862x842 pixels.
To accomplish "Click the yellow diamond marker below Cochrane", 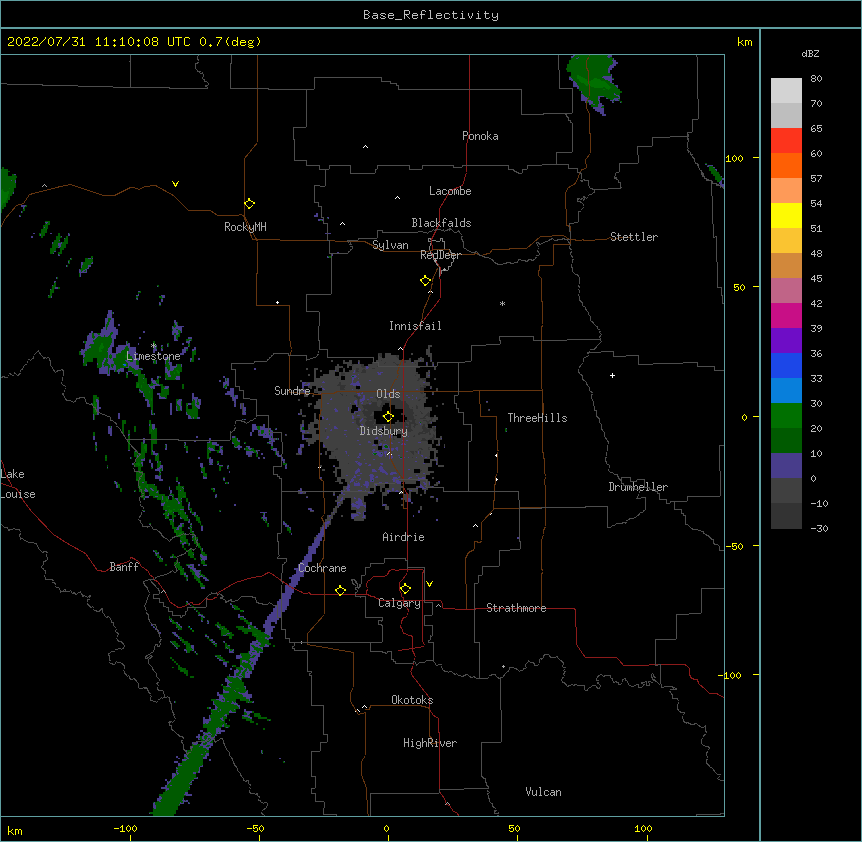I will [x=340, y=590].
